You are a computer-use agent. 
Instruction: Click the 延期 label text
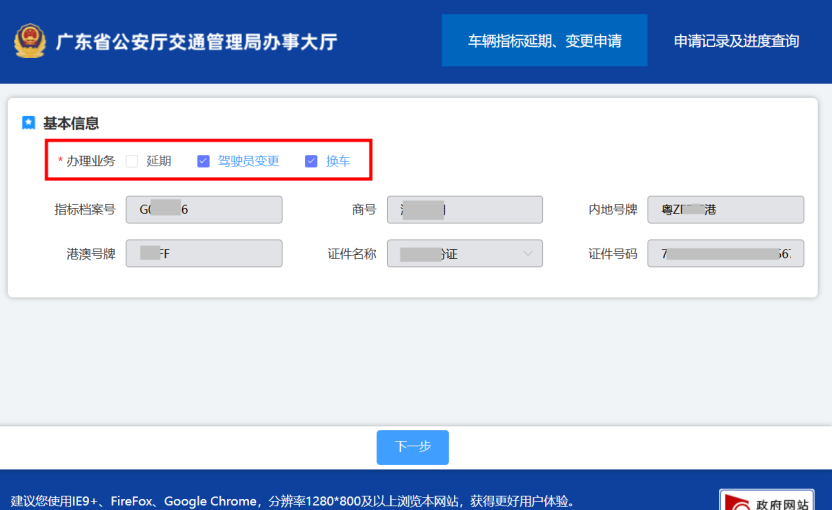[159, 161]
